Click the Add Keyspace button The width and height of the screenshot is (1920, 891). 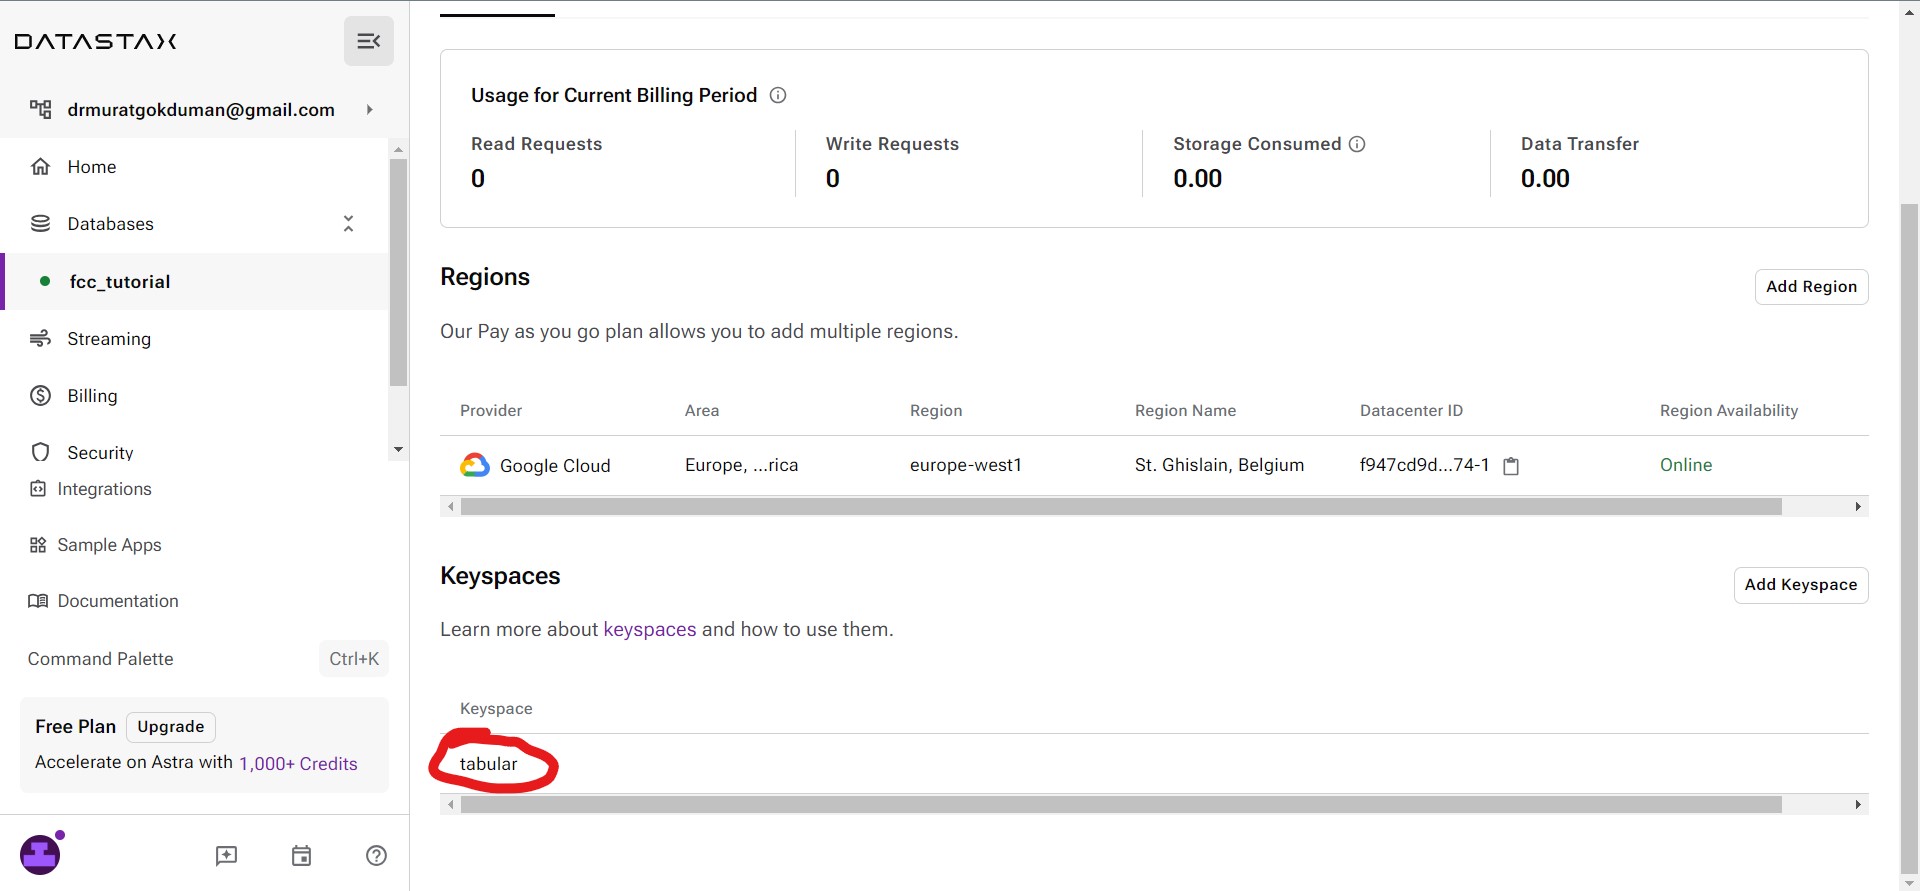(1800, 585)
